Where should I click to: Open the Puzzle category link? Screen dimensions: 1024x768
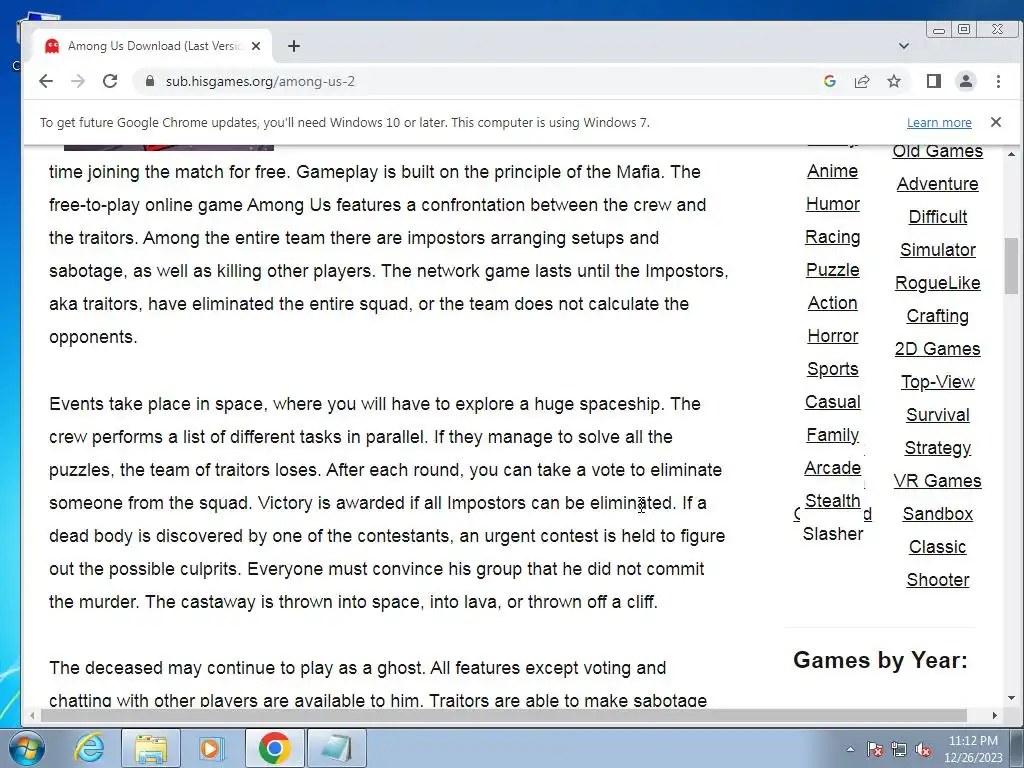point(833,270)
